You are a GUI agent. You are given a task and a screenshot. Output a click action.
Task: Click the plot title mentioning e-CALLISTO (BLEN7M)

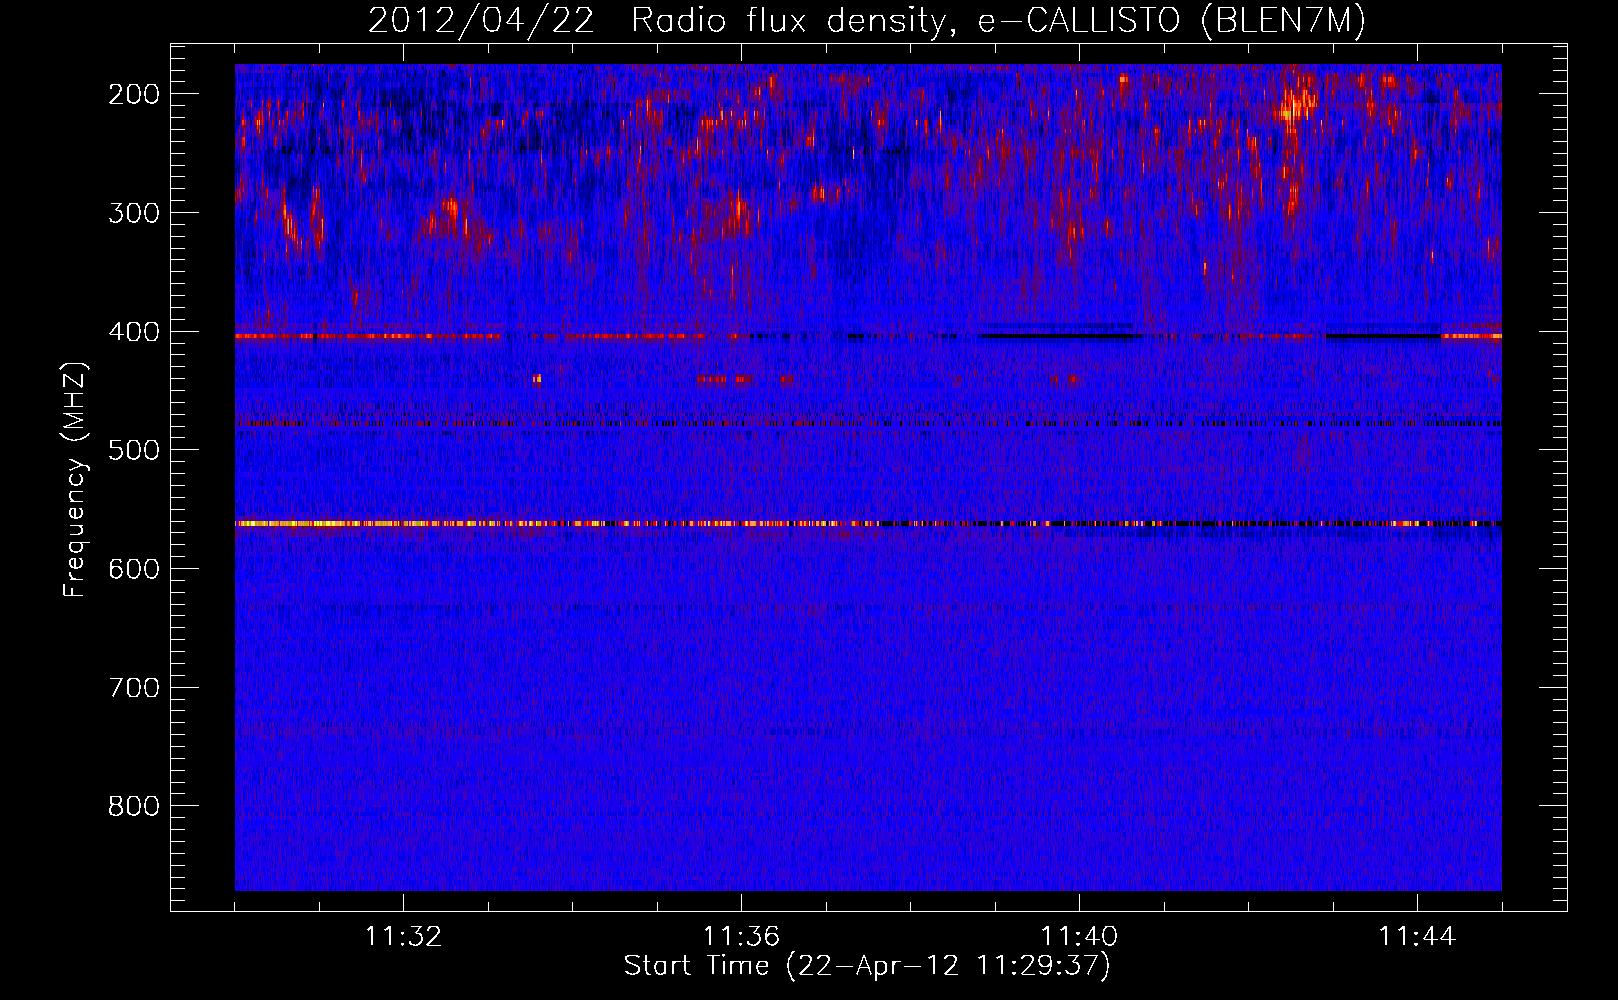(866, 20)
